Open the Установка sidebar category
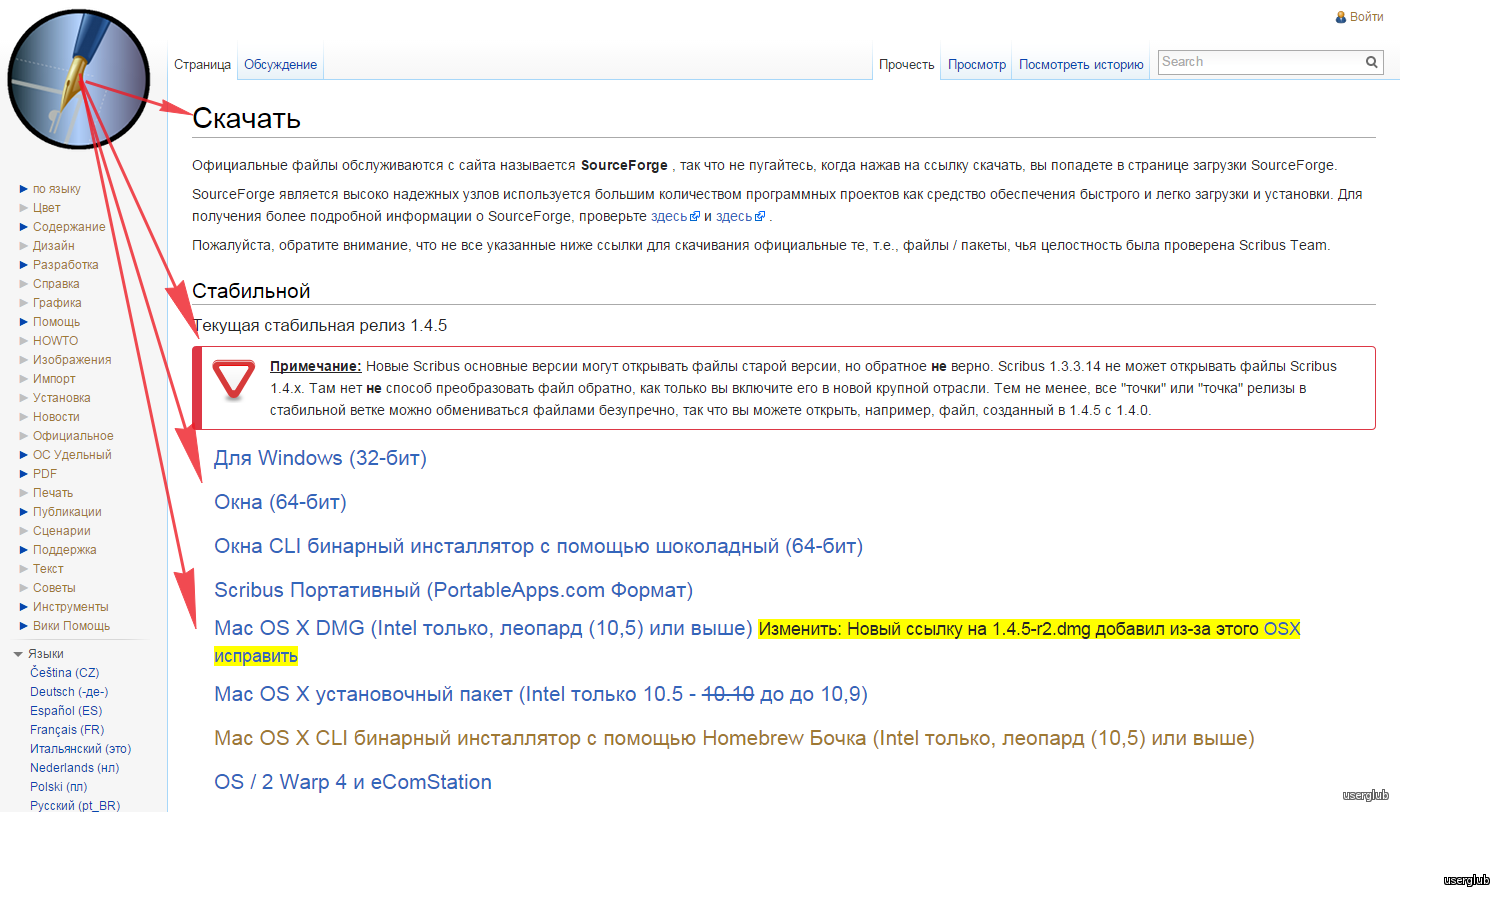 62,398
